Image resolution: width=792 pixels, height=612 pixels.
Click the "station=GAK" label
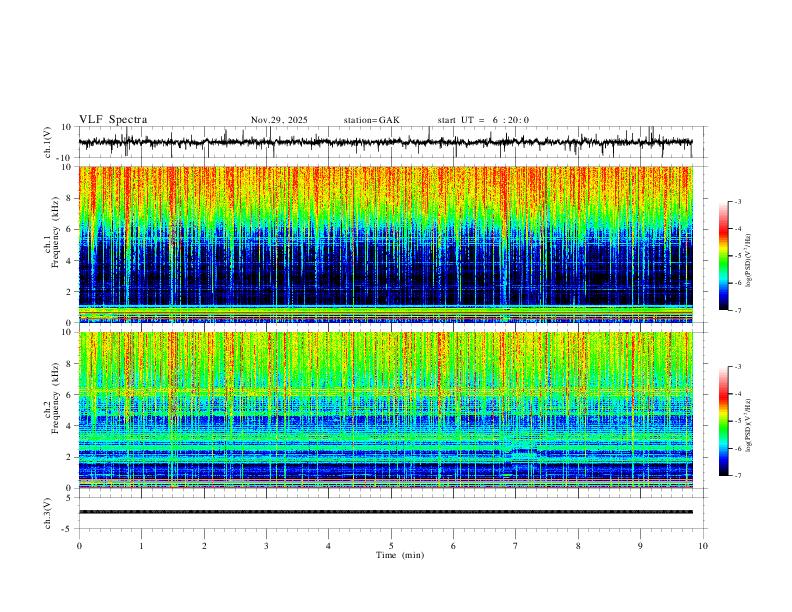tap(372, 120)
